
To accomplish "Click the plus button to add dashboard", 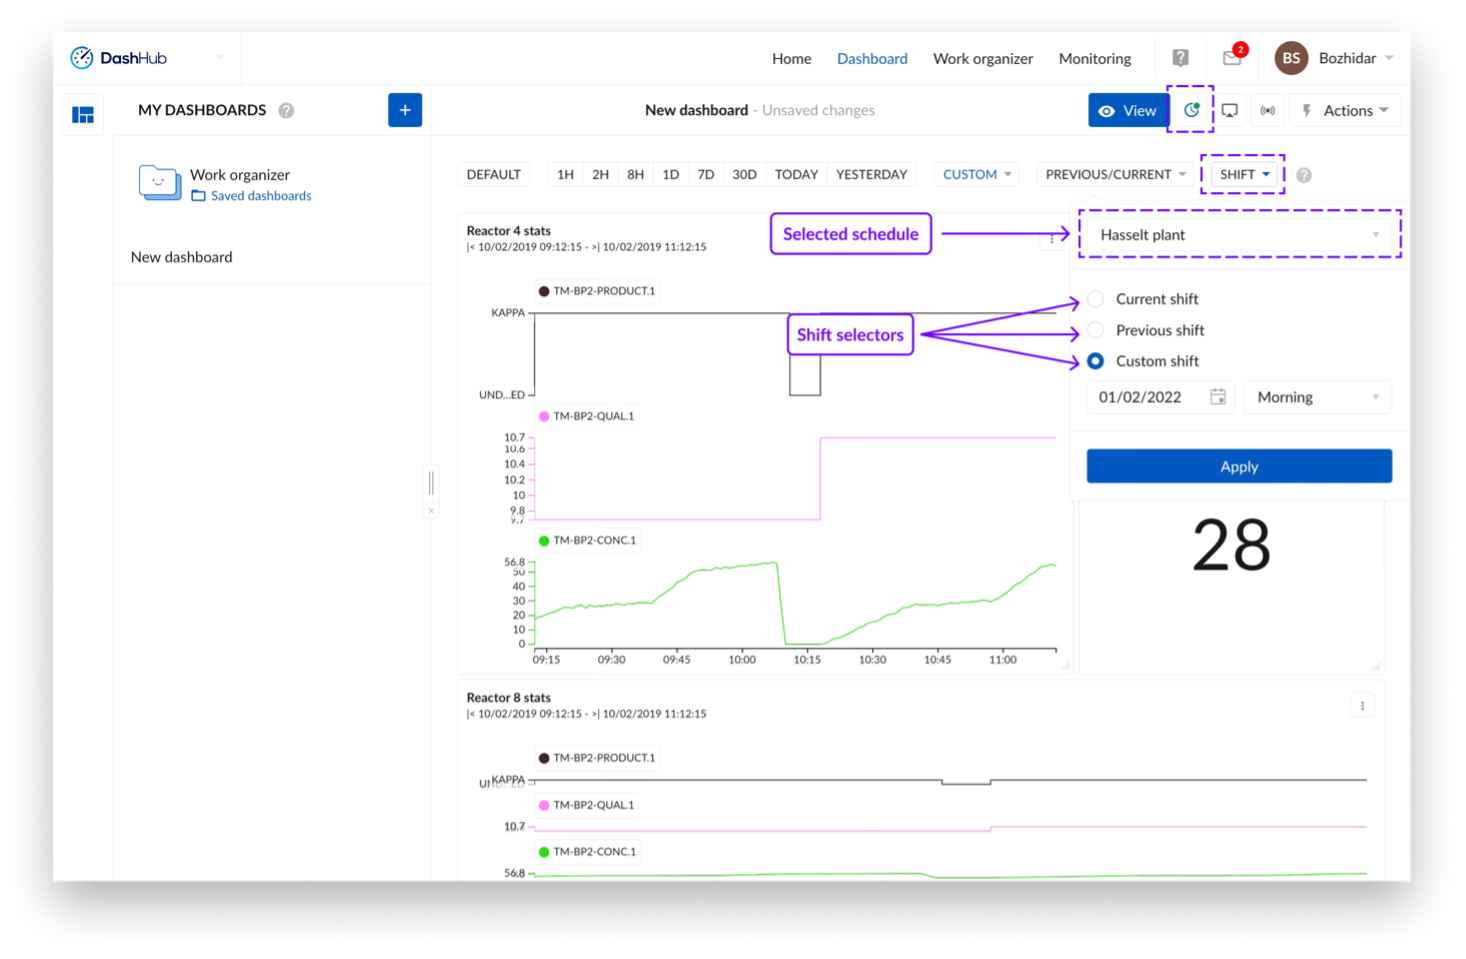I will pos(405,110).
